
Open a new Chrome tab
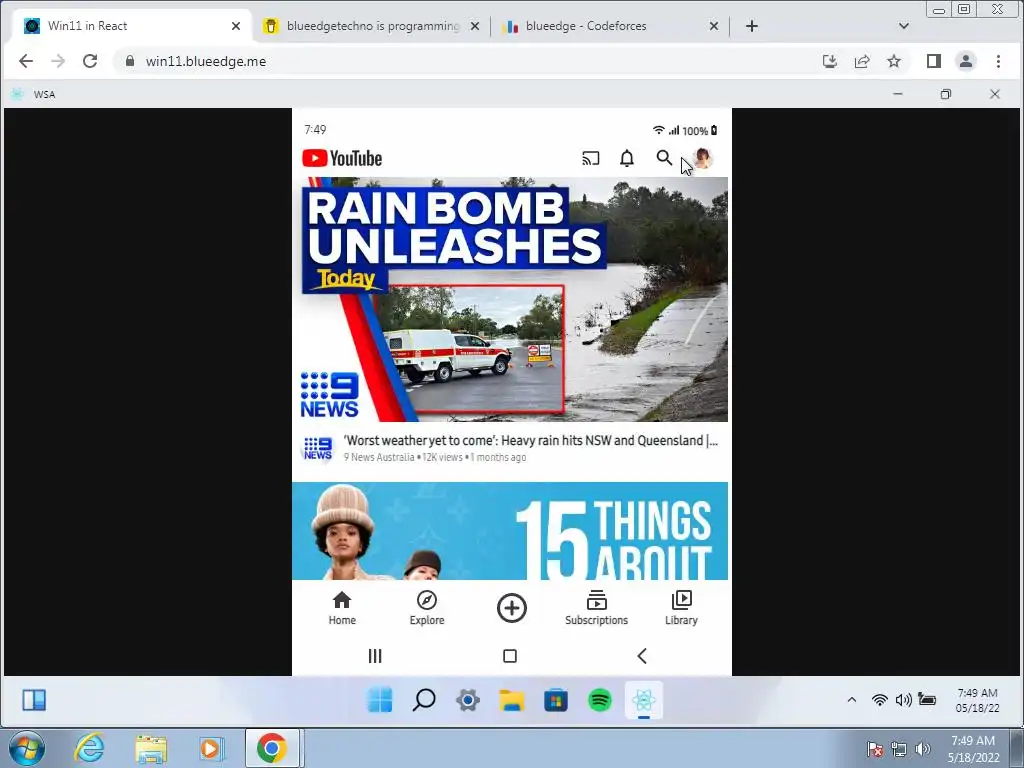click(x=752, y=26)
